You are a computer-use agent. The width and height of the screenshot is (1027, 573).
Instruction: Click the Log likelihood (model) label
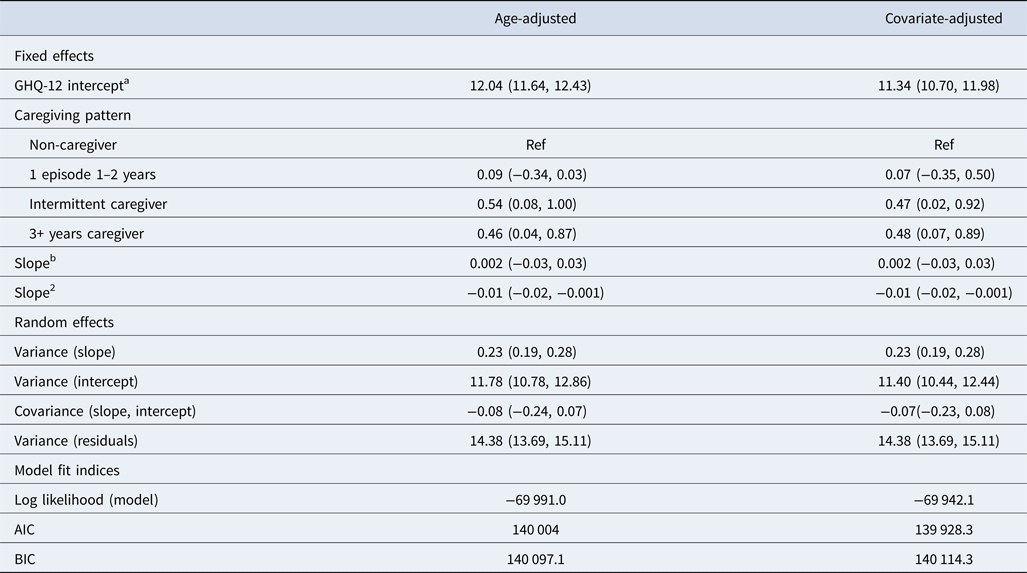click(x=86, y=500)
